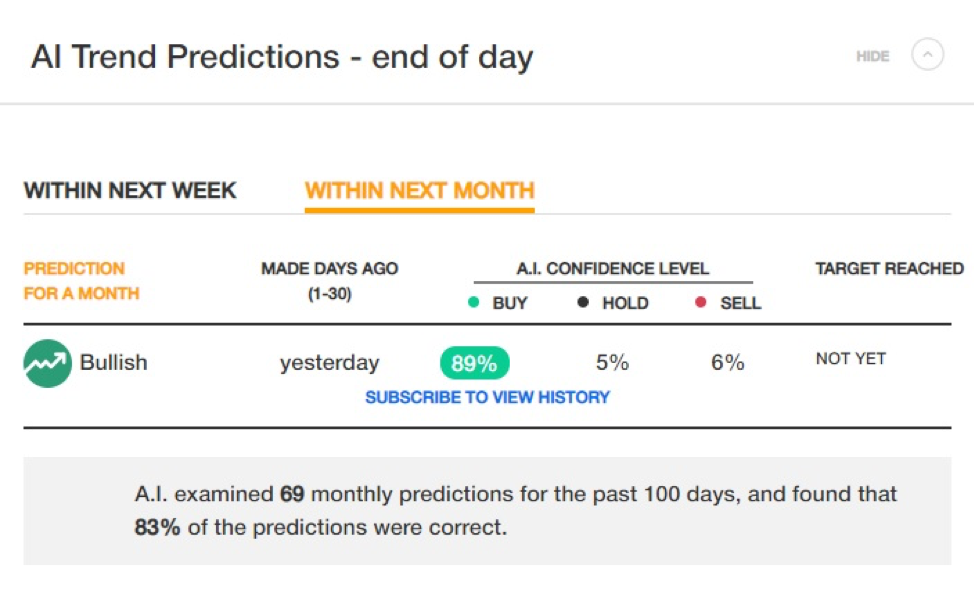Image resolution: width=974 pixels, height=589 pixels.
Task: Click the Bullish prediction label
Action: point(114,362)
